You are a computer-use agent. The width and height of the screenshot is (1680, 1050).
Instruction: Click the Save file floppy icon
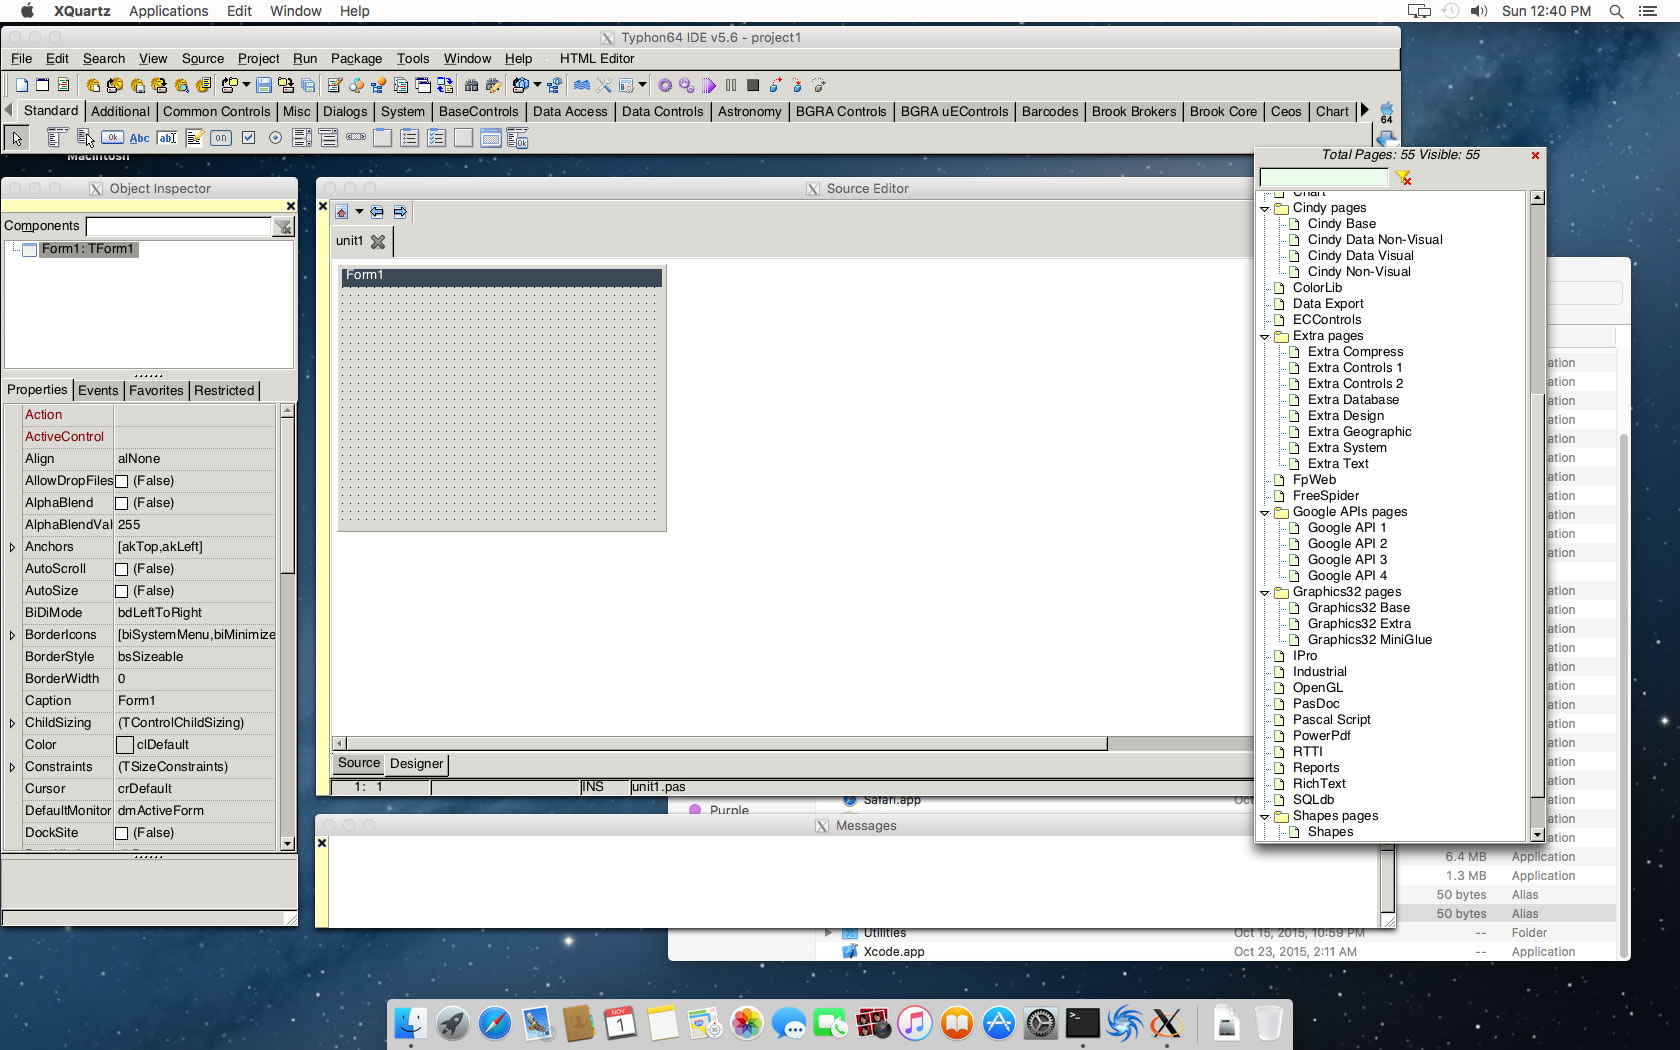(264, 85)
